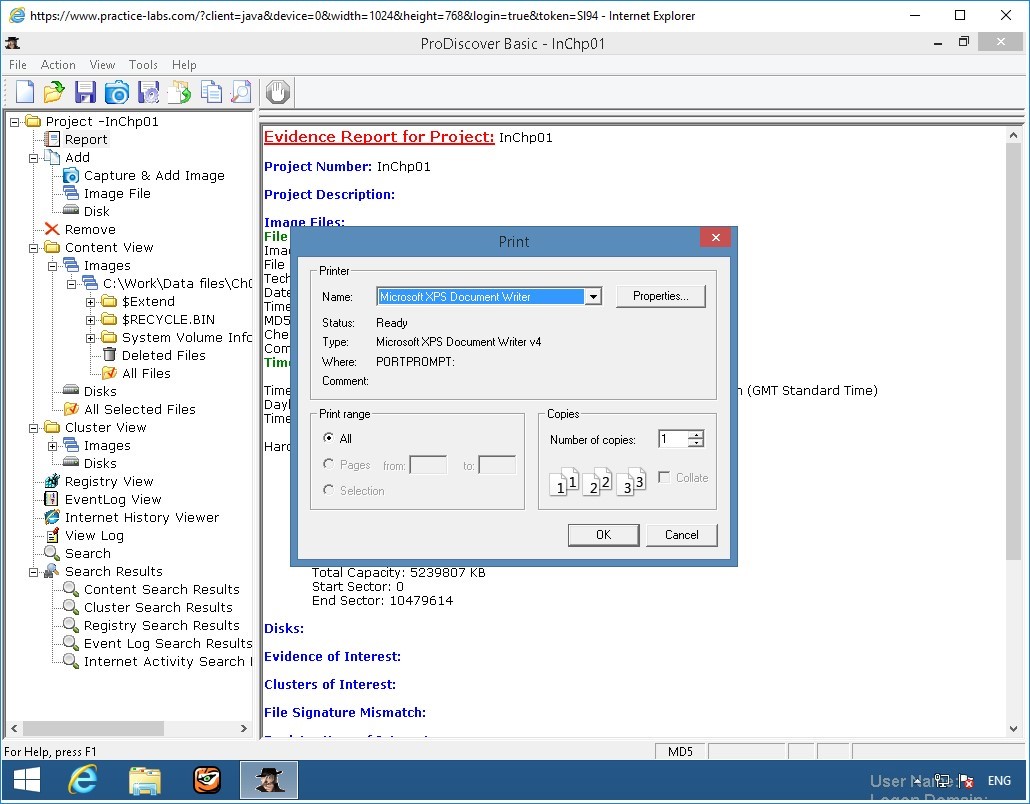Select Disks under Cluster View

100,463
